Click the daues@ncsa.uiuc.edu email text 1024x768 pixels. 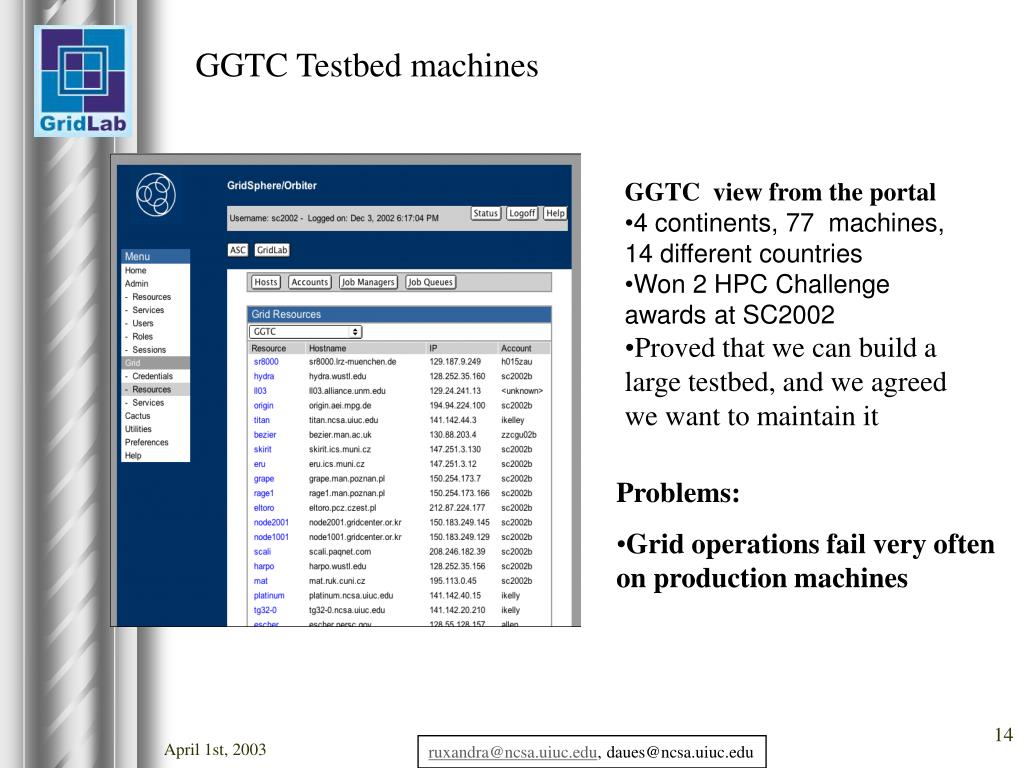(x=680, y=752)
